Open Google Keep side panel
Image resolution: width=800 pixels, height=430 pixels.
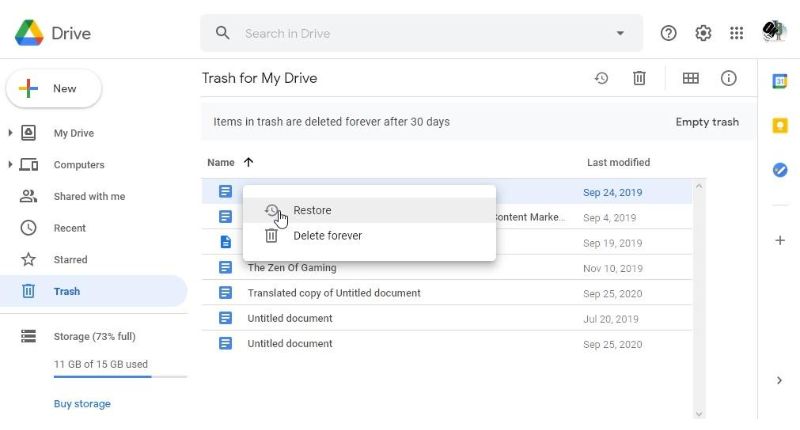[x=780, y=125]
